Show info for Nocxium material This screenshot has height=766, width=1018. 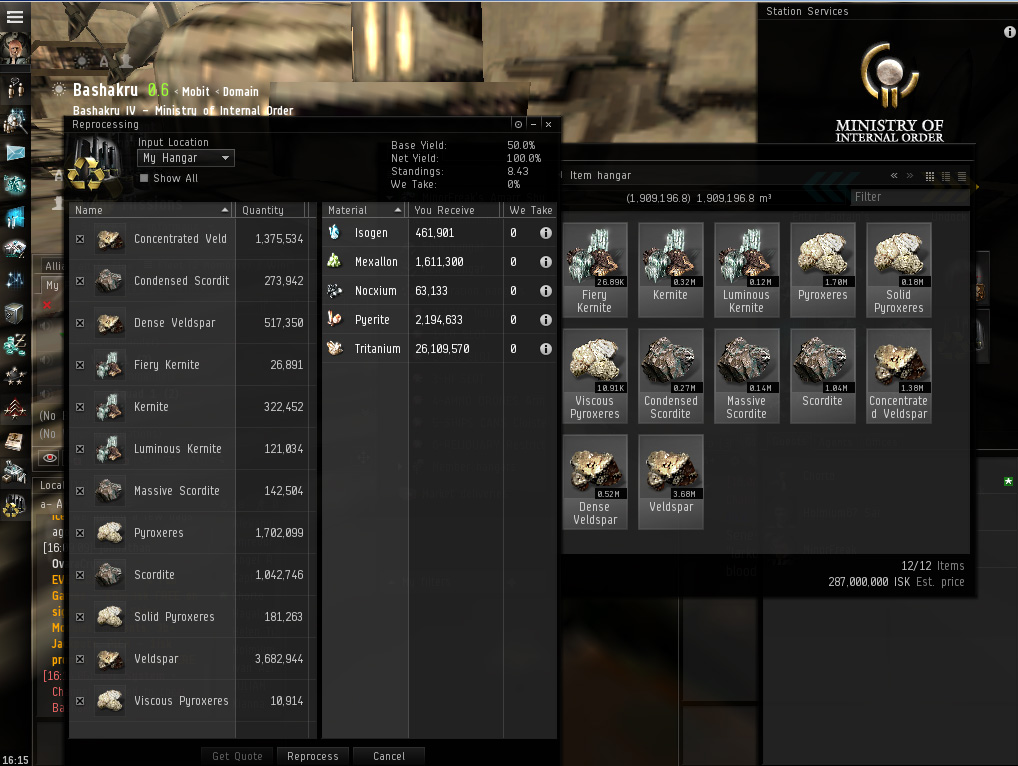(545, 291)
